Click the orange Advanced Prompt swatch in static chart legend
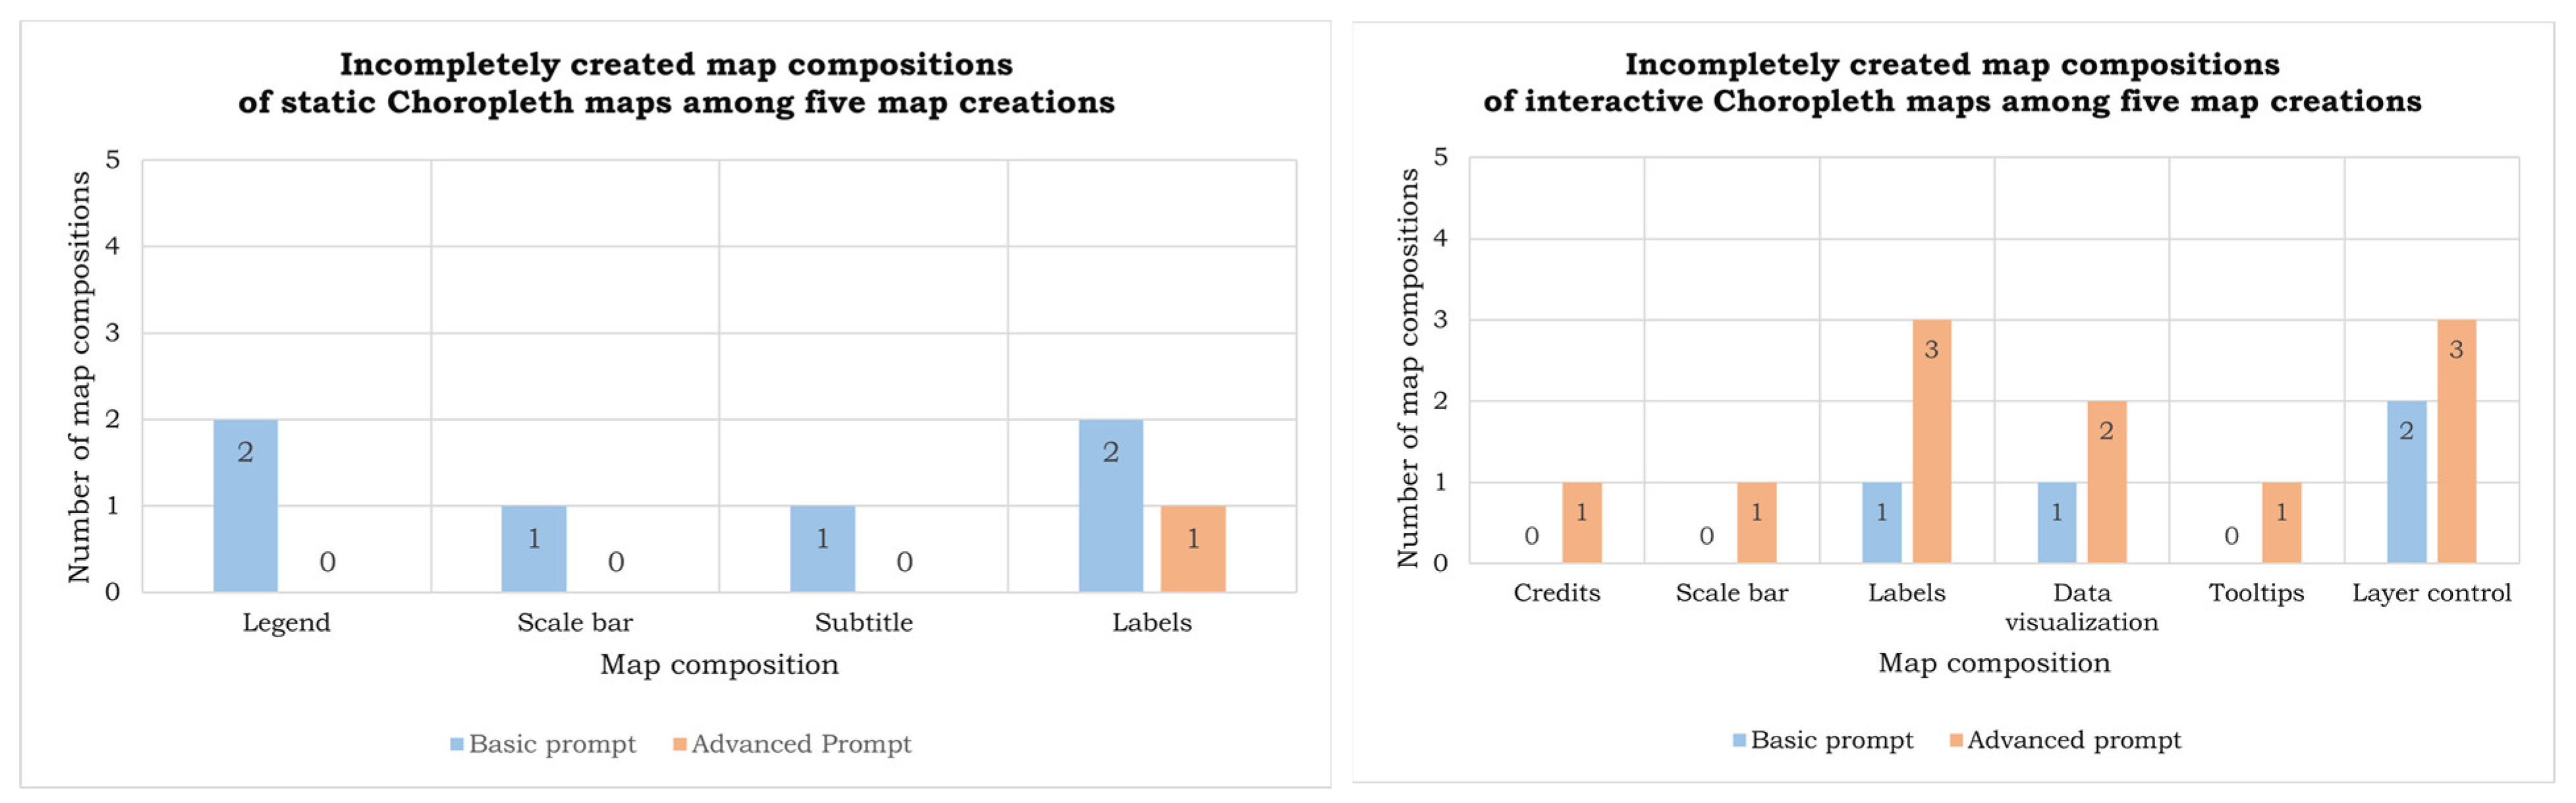Viewport: 2576px width, 803px height. click(680, 744)
